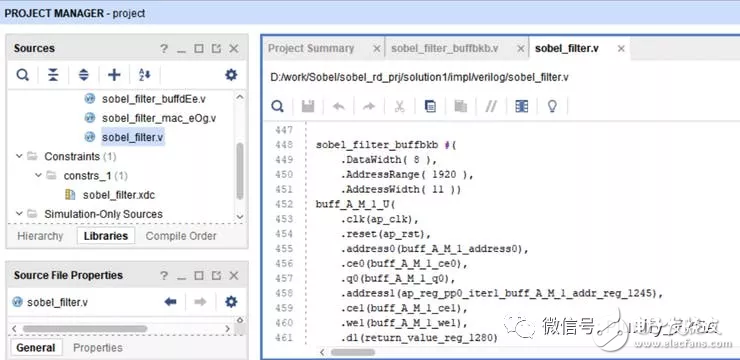Click the editor search magnifier icon
The width and height of the screenshot is (740, 360).
[278, 106]
